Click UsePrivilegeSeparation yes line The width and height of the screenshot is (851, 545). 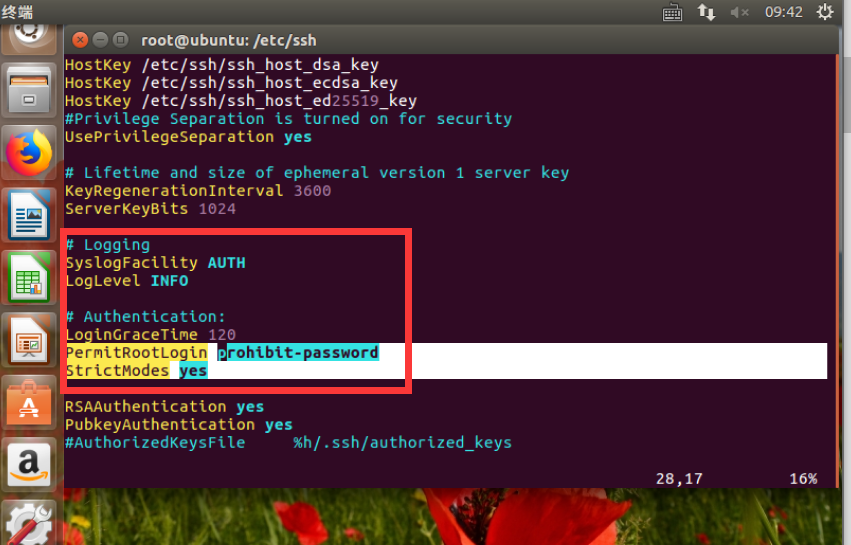coord(188,136)
